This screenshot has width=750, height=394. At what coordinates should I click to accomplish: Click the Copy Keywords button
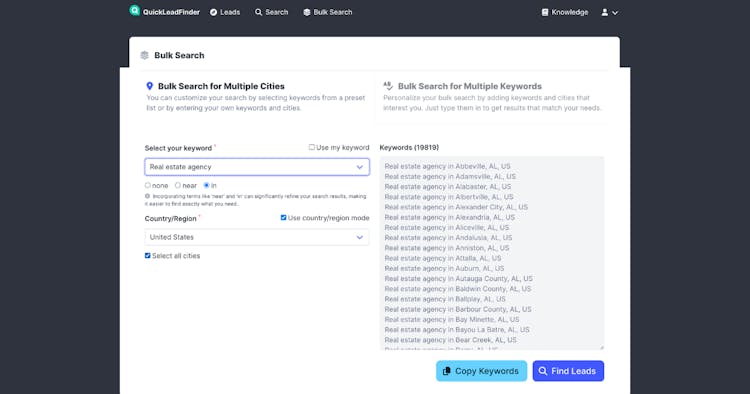click(481, 371)
